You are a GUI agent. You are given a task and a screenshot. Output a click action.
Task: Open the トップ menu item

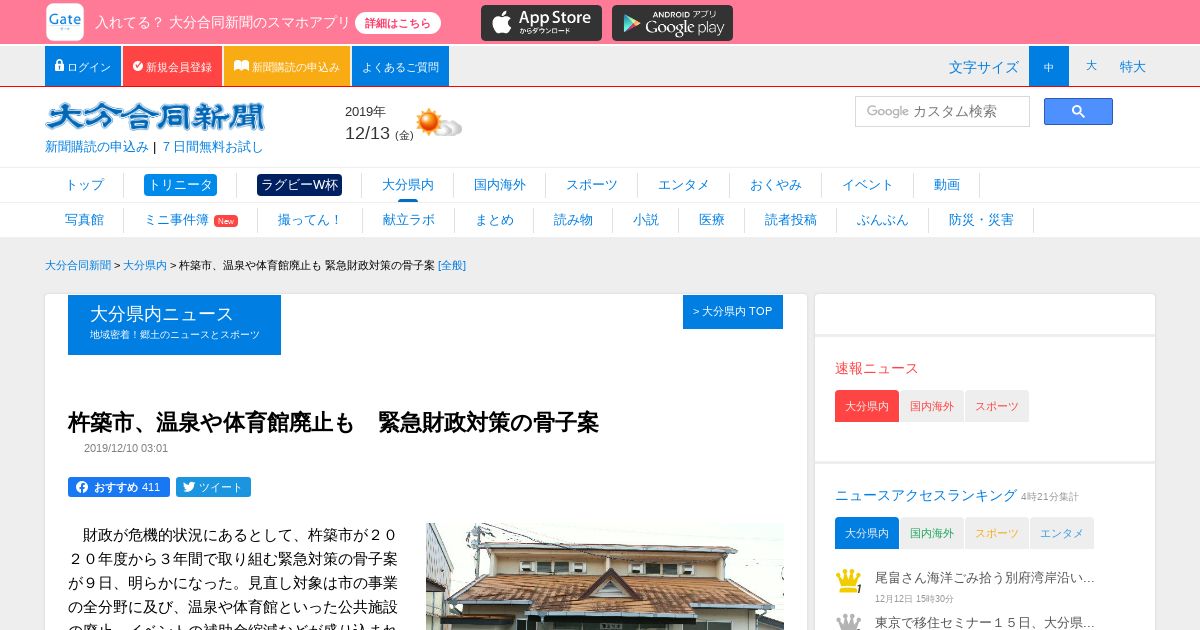pos(84,185)
